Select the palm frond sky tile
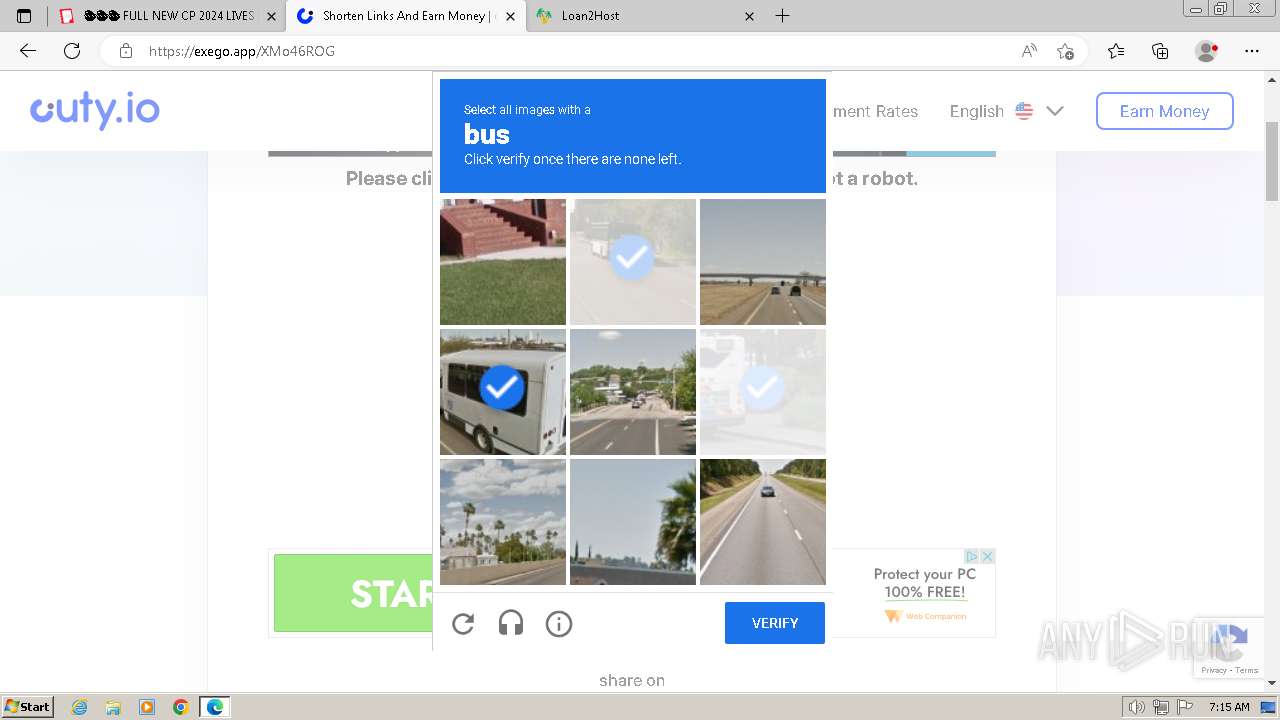 (x=633, y=522)
